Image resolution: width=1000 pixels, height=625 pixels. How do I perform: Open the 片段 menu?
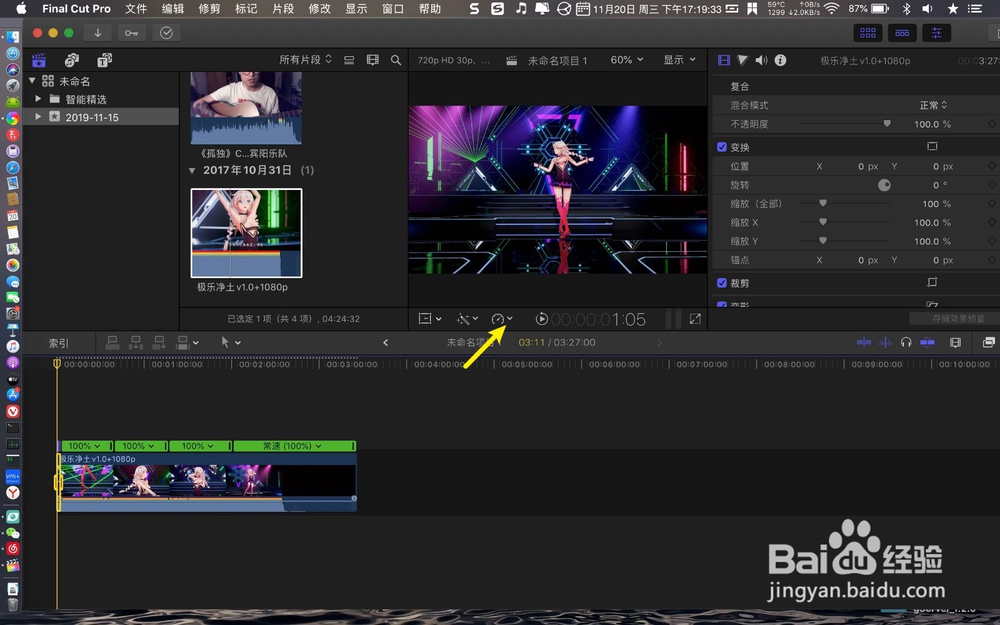coord(283,9)
